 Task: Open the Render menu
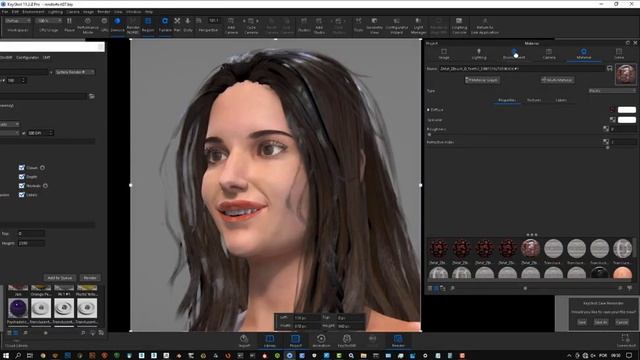coord(104,12)
